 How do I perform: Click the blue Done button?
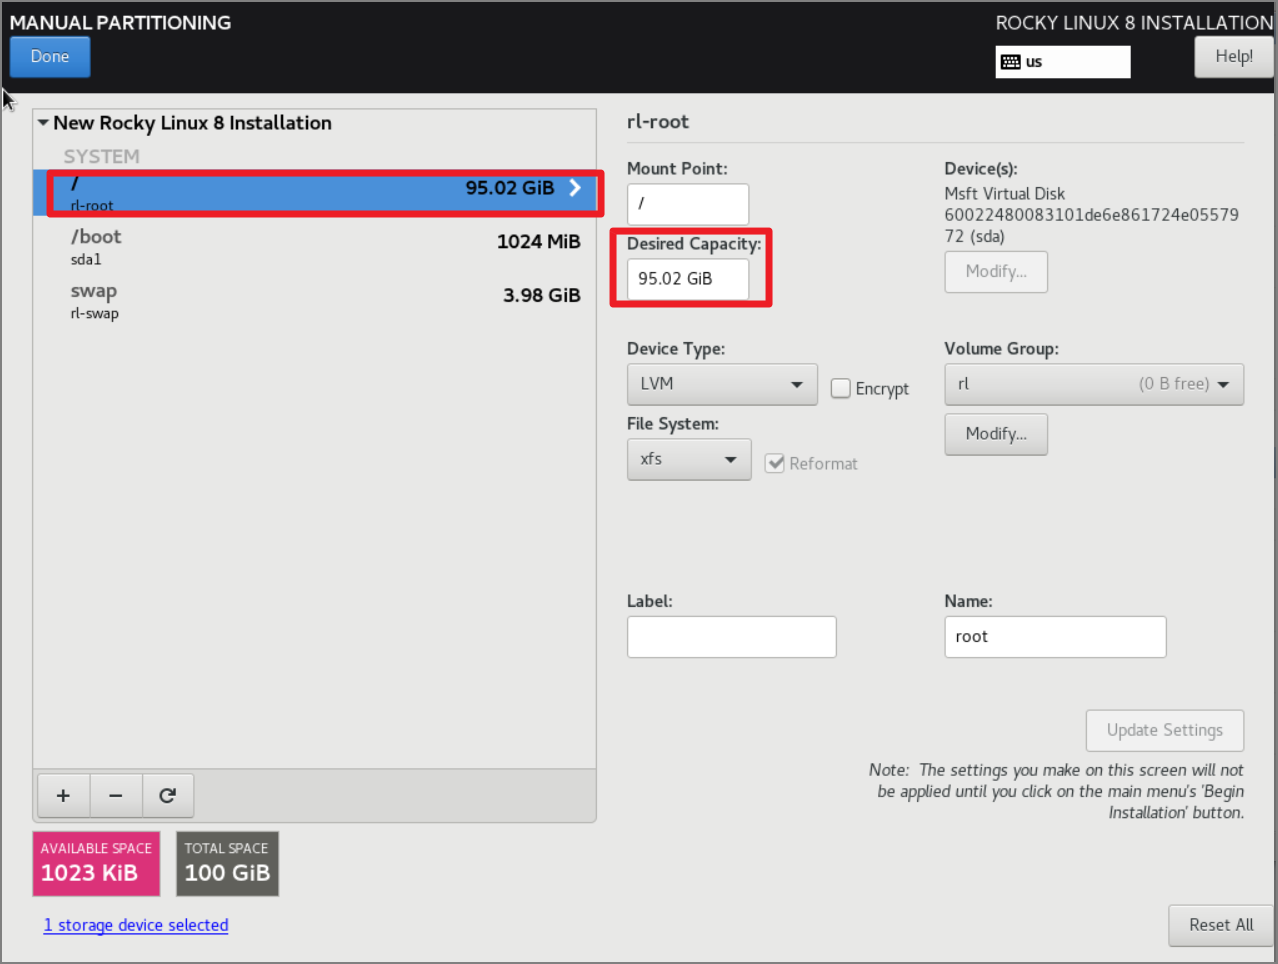pos(50,57)
